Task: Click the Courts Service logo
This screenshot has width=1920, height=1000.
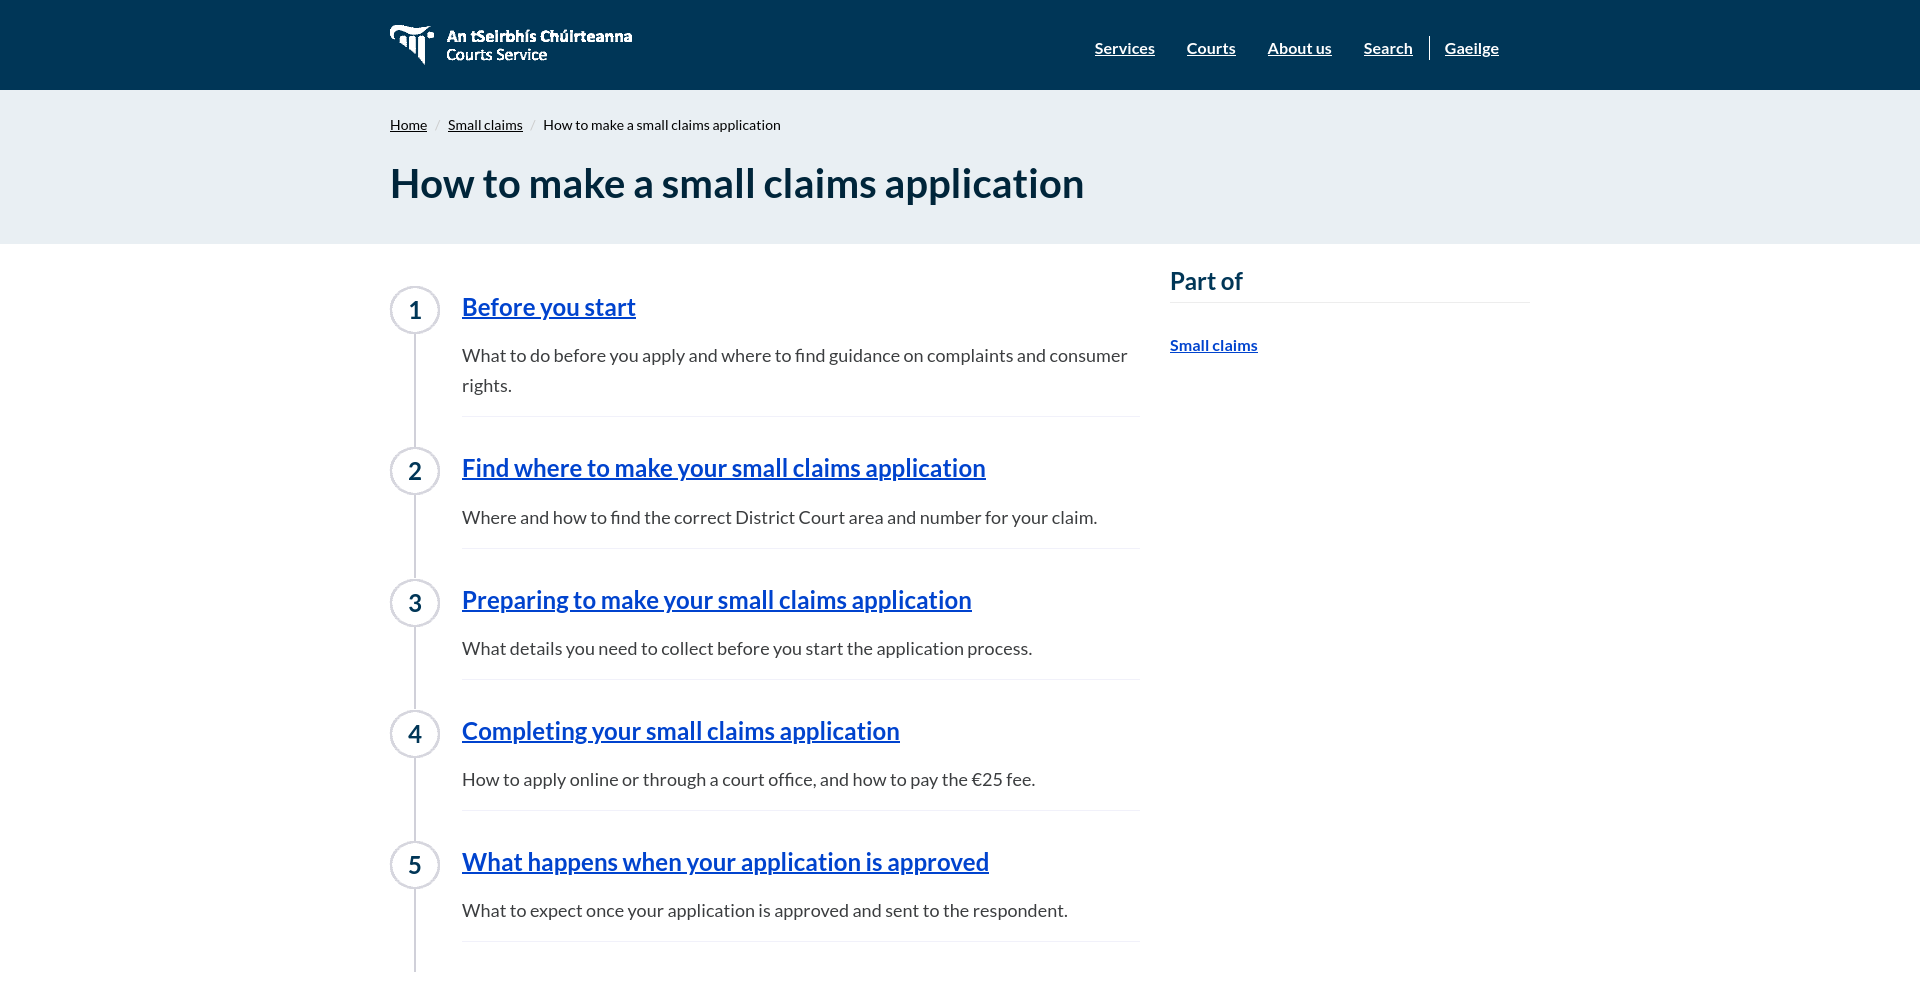Action: [511, 45]
